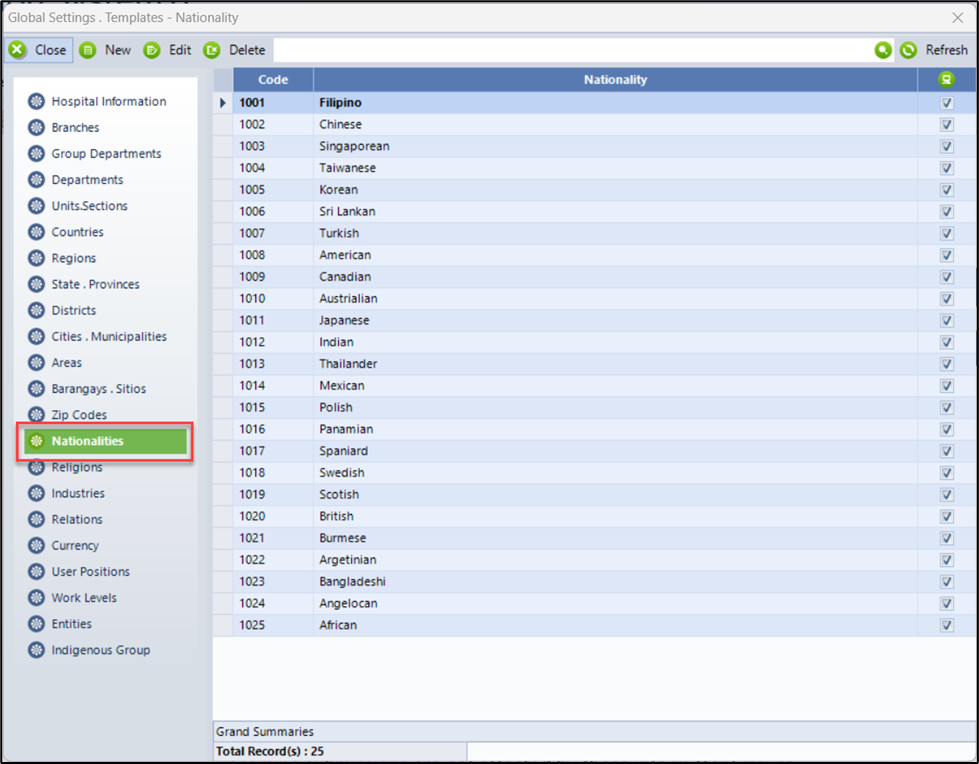The width and height of the screenshot is (979, 764).
Task: Select Countries in the sidebar
Action: coord(77,232)
